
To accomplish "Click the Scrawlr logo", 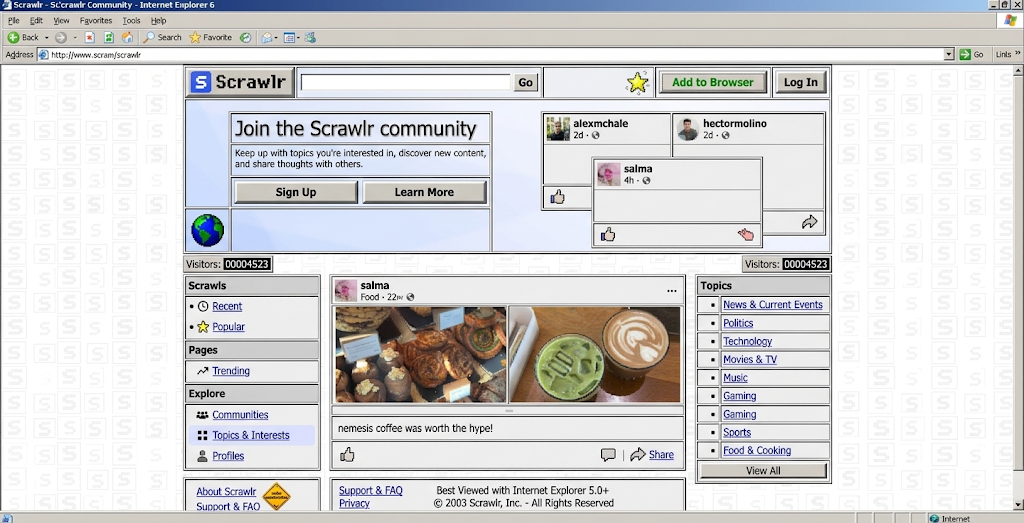I will click(x=240, y=82).
